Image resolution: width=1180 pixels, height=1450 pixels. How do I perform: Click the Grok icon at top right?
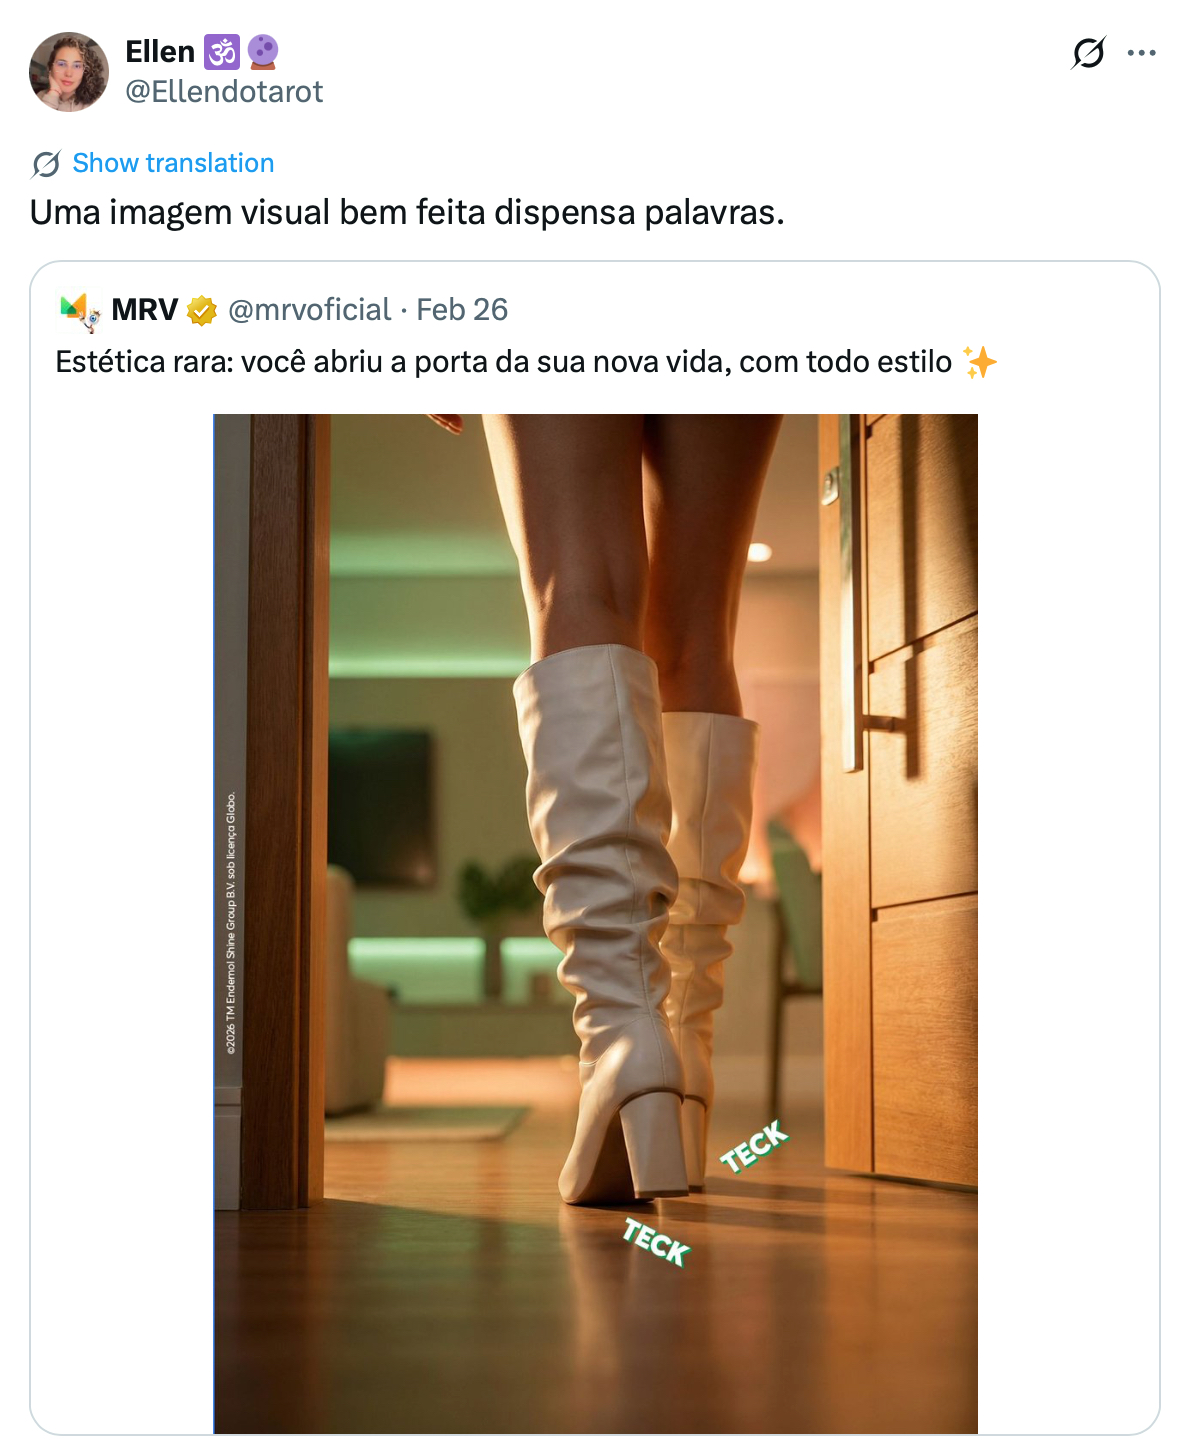coord(1088,53)
